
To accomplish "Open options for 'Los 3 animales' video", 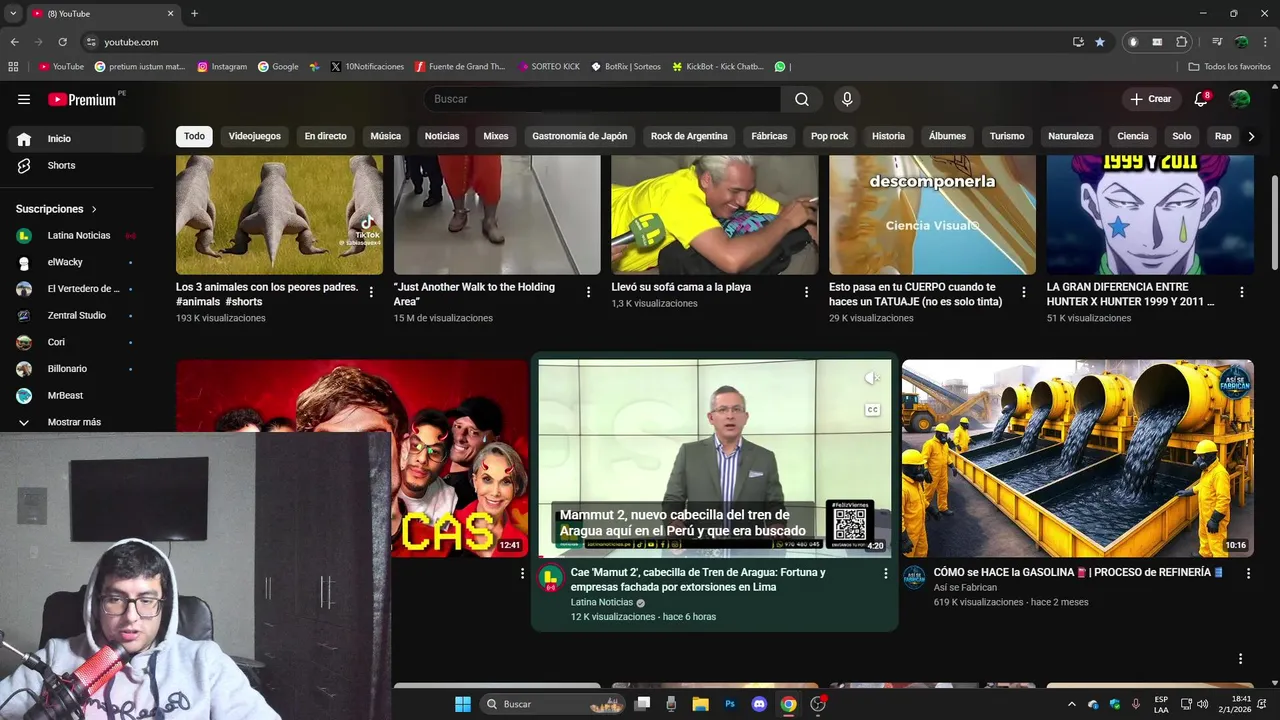I will click(371, 292).
